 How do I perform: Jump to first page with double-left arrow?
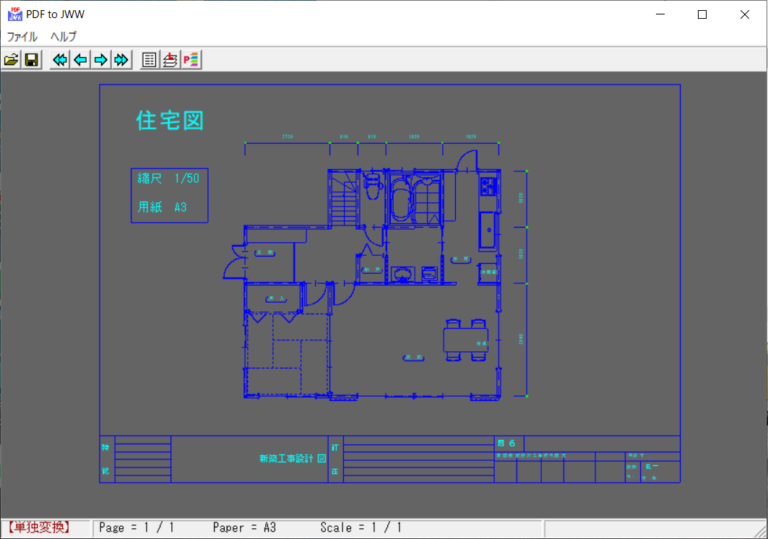click(60, 60)
